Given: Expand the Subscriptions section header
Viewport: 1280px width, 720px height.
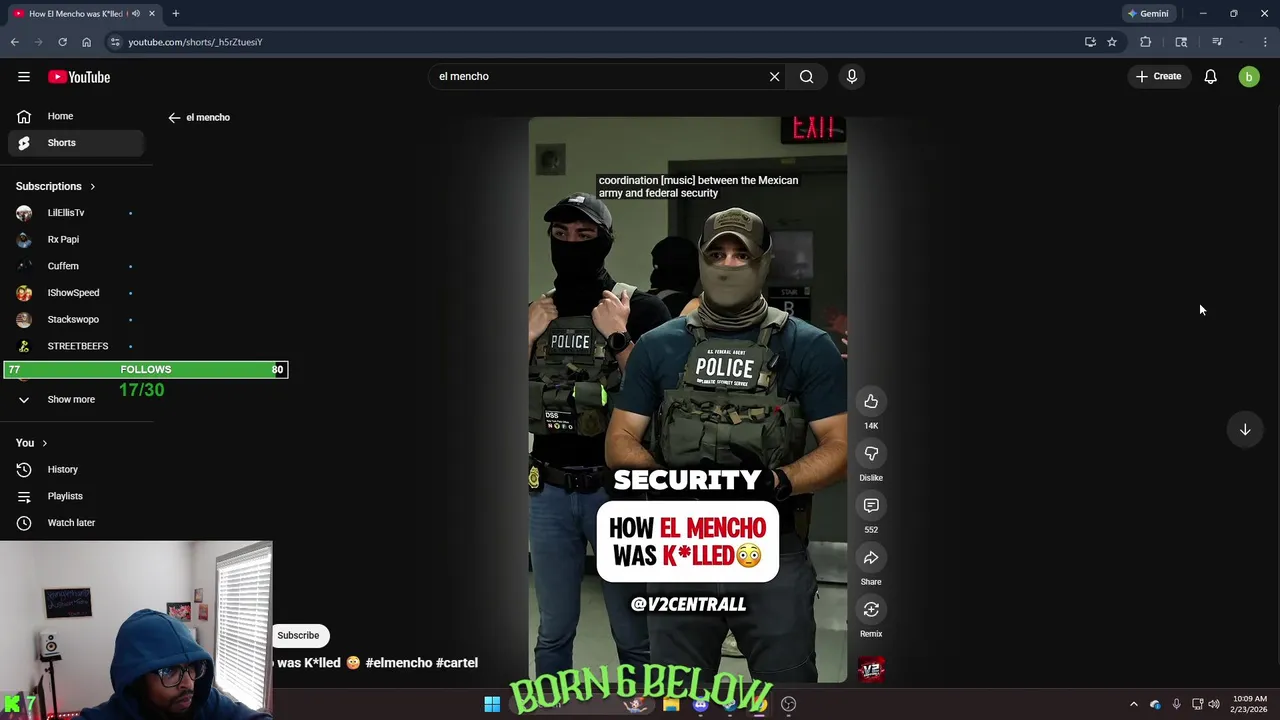Looking at the screenshot, I should coord(56,186).
